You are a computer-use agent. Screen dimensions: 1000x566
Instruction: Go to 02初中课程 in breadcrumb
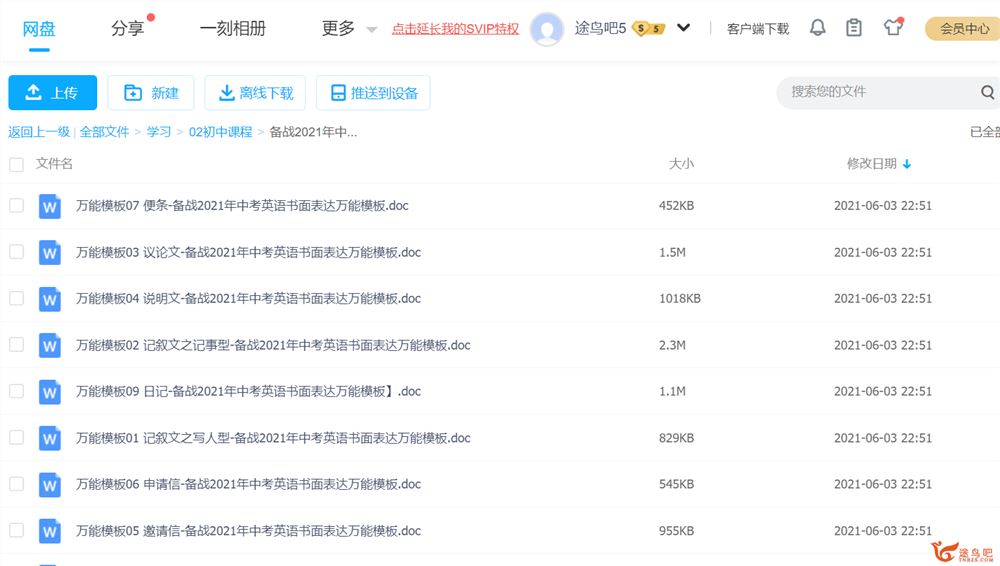point(221,132)
